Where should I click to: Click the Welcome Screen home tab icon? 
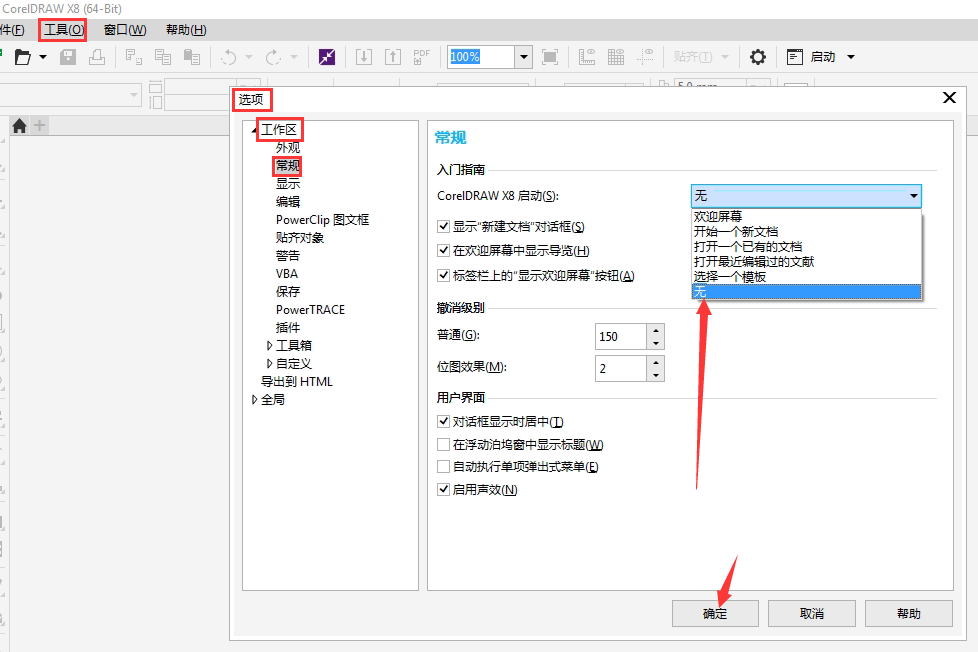point(19,126)
